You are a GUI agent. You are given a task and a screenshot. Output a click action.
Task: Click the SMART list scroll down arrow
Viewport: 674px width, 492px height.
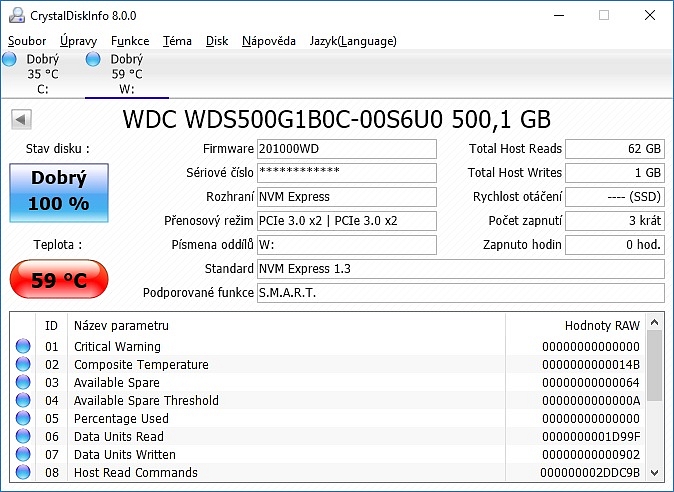[x=654, y=473]
